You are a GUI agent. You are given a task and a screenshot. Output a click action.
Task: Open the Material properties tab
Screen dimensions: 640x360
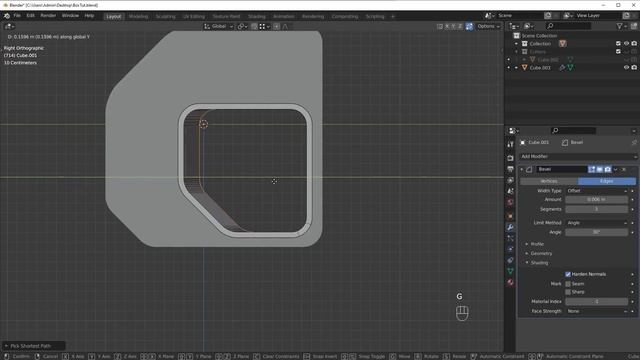coord(510,282)
